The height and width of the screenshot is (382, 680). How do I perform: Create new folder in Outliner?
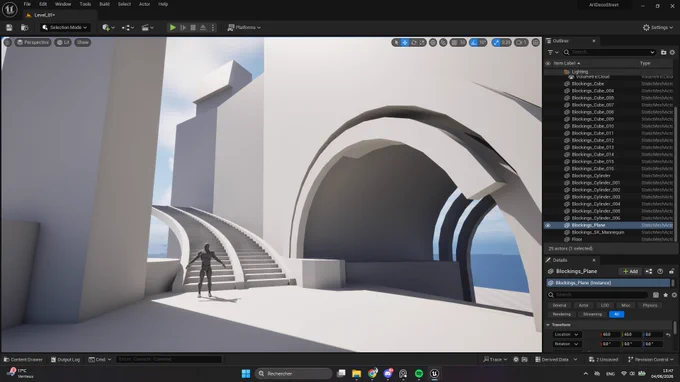(663, 52)
